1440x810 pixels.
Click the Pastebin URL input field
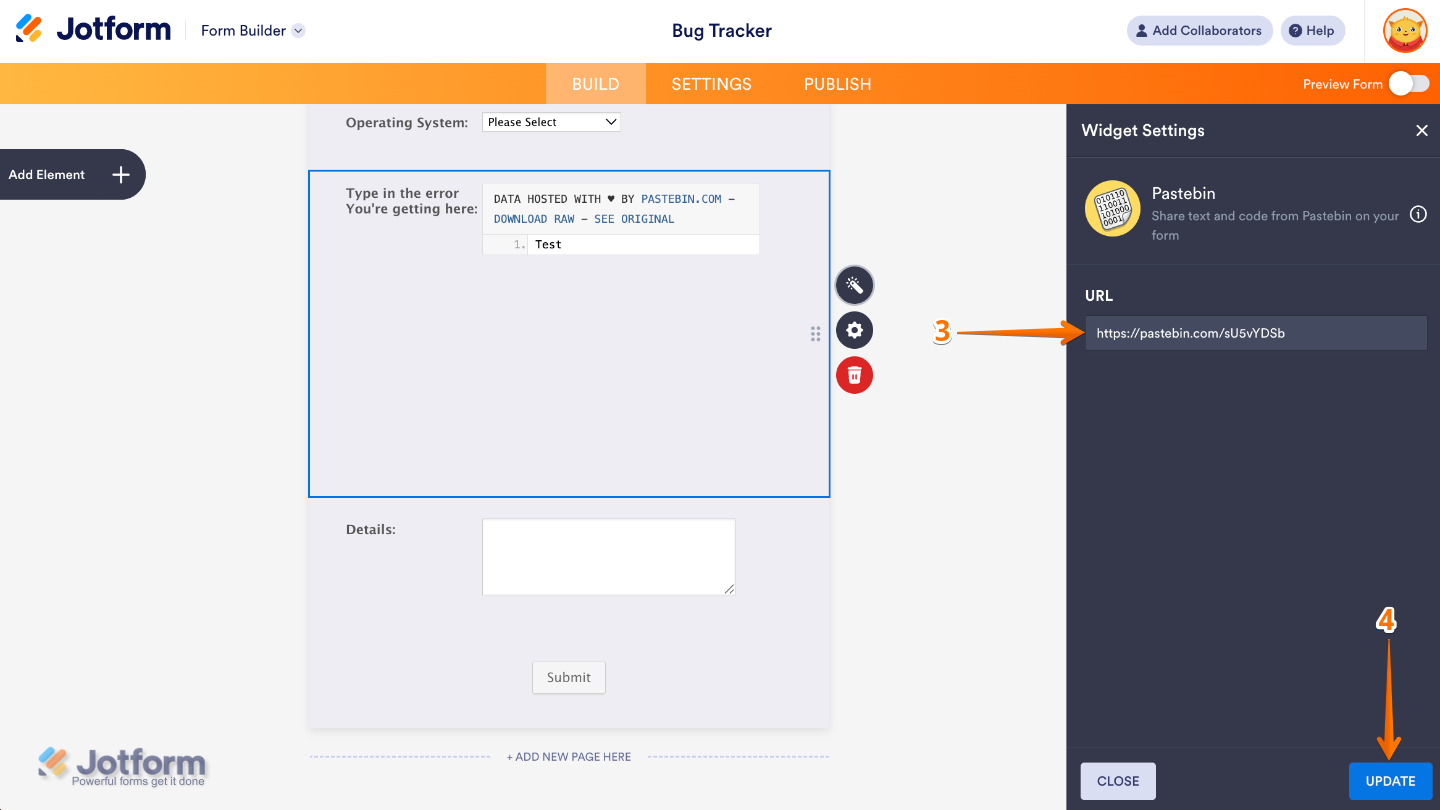pos(1255,333)
